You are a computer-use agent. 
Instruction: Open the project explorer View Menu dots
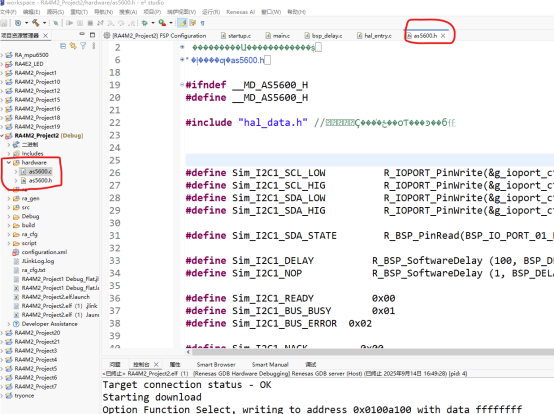[x=93, y=46]
